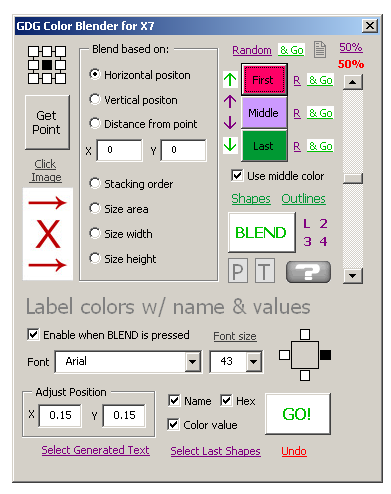Click R link beside Last color
Viewport: 391px width, 494px height.
tap(297, 146)
